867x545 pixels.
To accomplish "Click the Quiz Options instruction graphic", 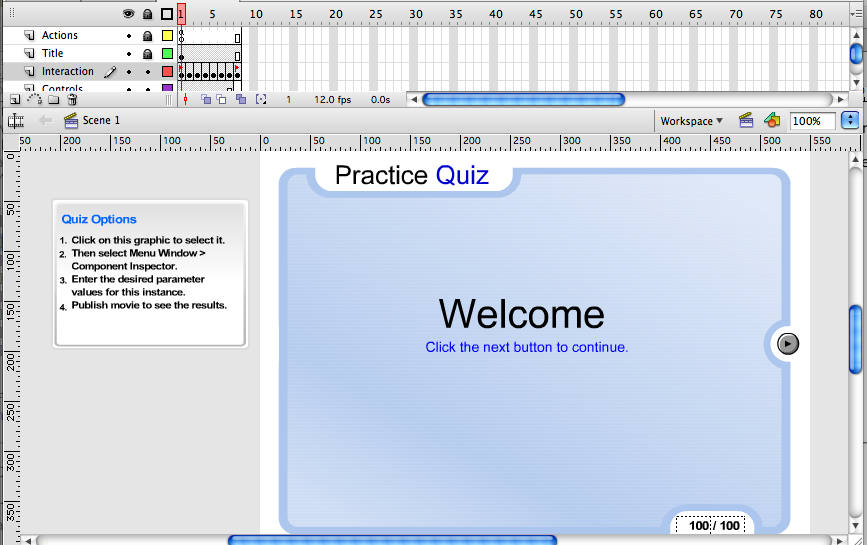I will pos(150,274).
